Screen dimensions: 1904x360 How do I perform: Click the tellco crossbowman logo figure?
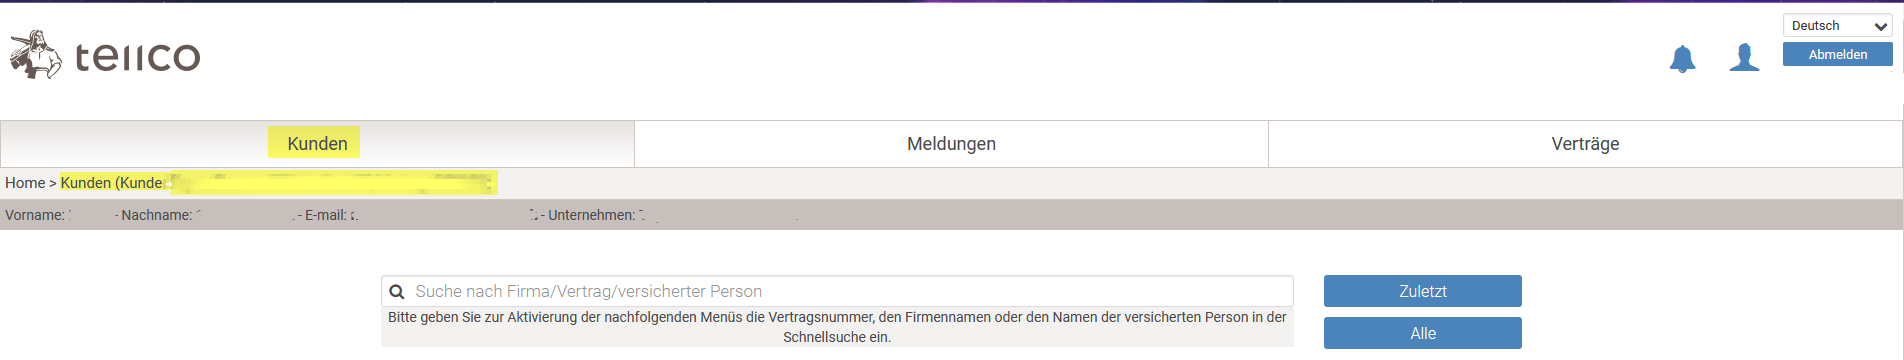tap(36, 55)
